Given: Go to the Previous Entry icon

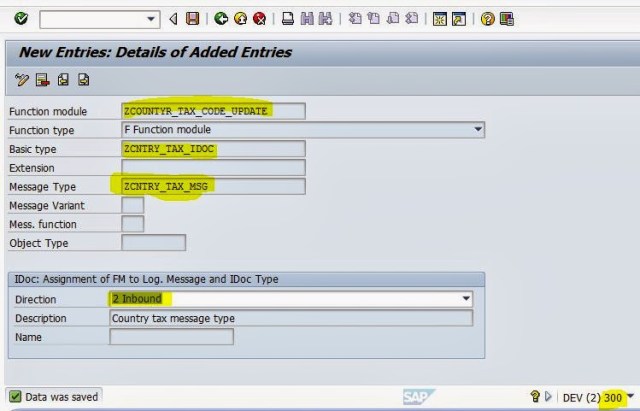Looking at the screenshot, I should tap(63, 80).
